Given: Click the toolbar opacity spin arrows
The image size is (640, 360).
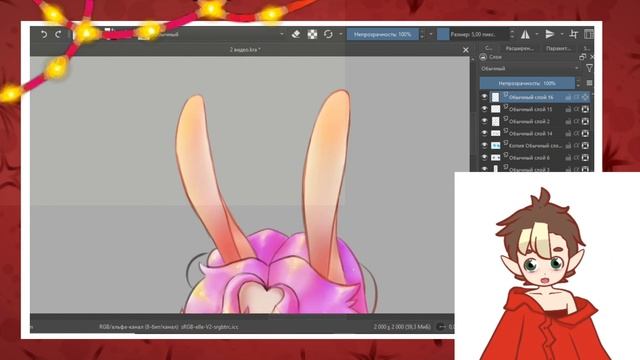Looking at the screenshot, I should point(422,34).
